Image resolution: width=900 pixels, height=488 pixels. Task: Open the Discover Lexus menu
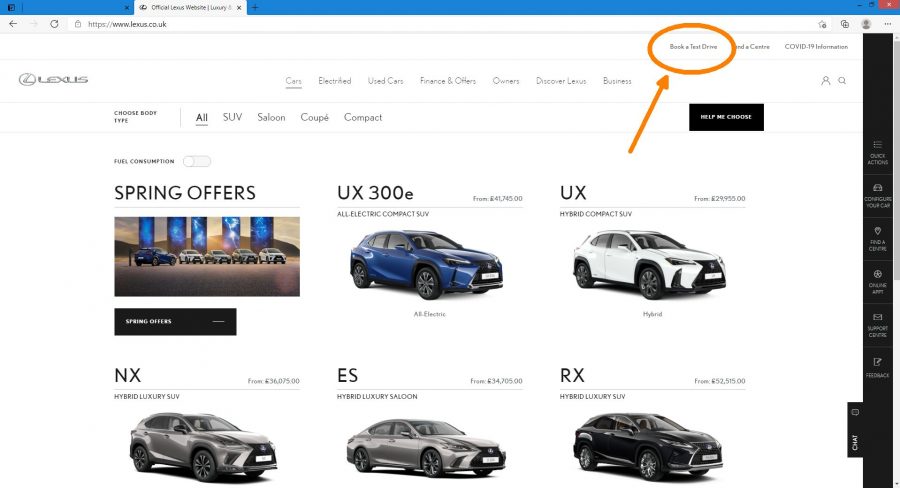561,81
